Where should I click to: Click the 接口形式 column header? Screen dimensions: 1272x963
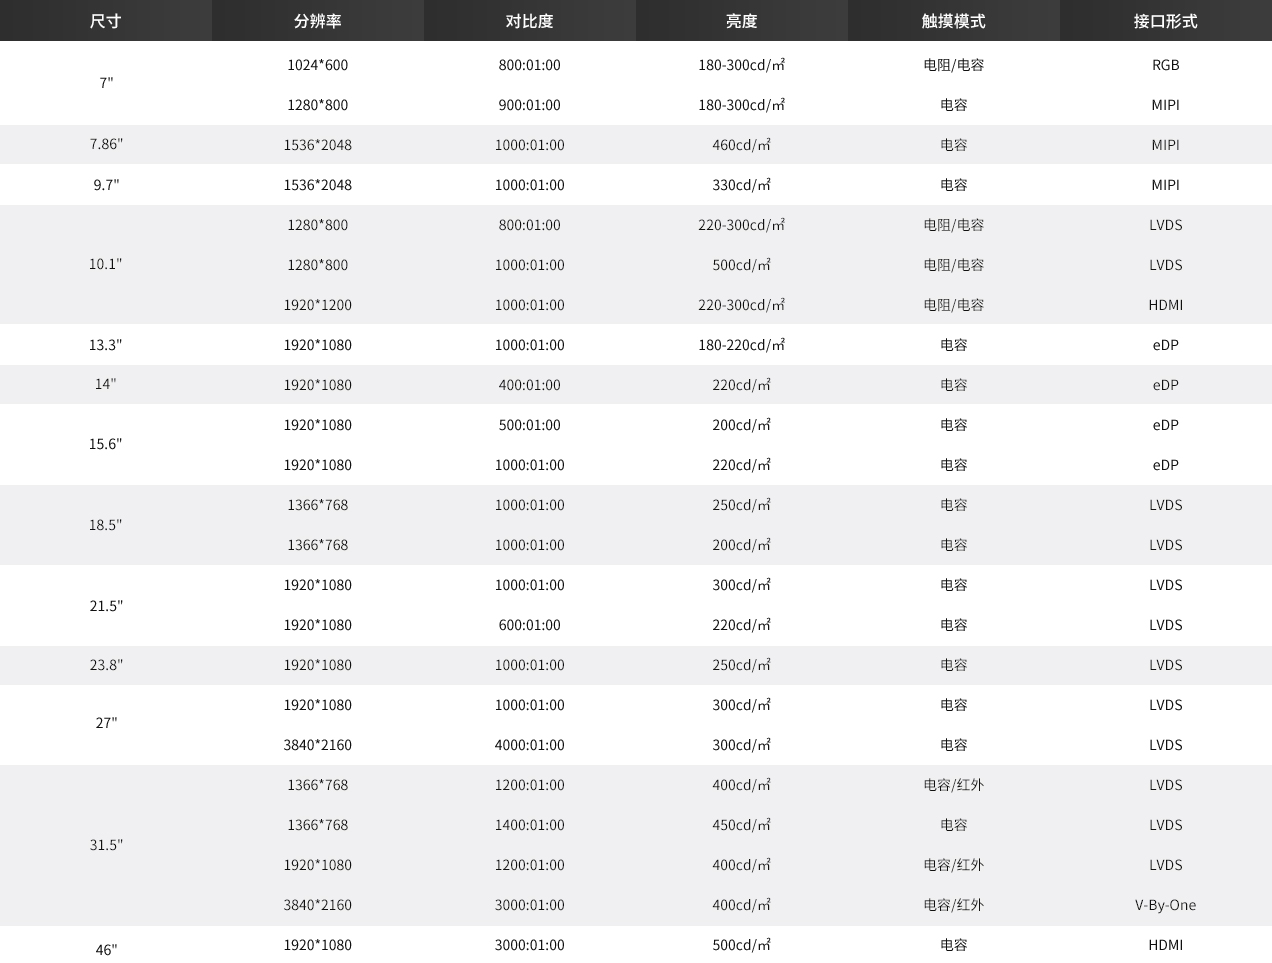point(1166,21)
